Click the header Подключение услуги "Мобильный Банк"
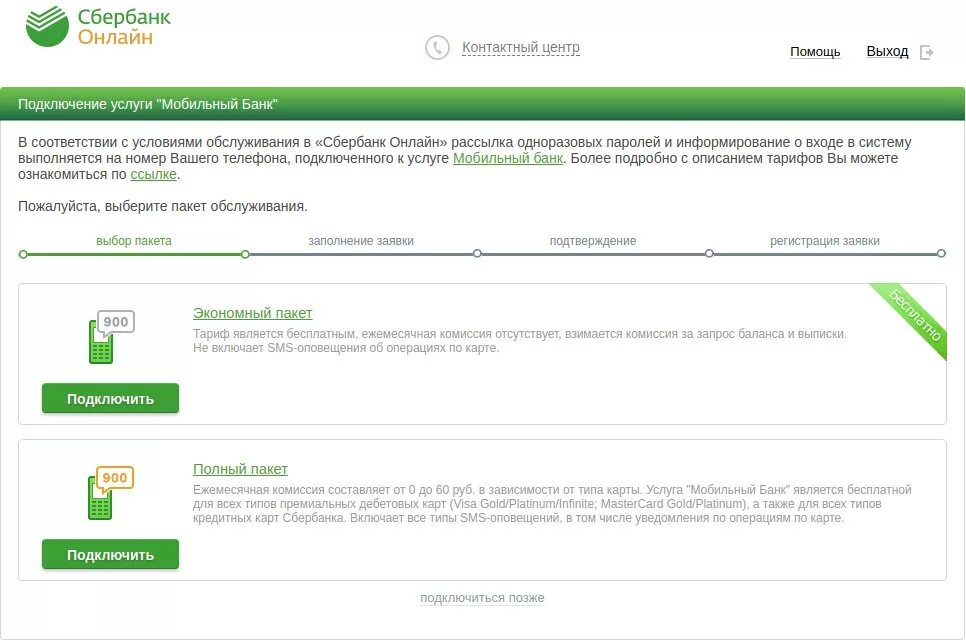The image size is (966, 640). pos(148,104)
